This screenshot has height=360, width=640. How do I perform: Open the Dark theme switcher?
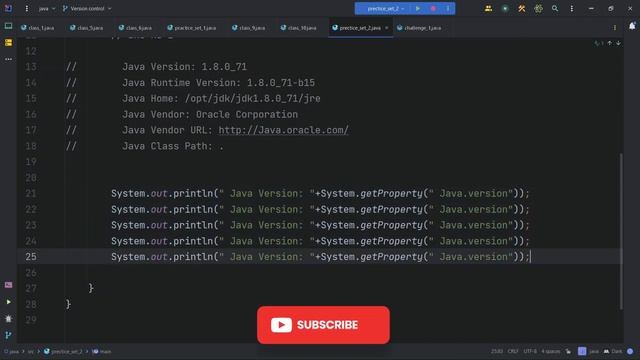point(613,351)
